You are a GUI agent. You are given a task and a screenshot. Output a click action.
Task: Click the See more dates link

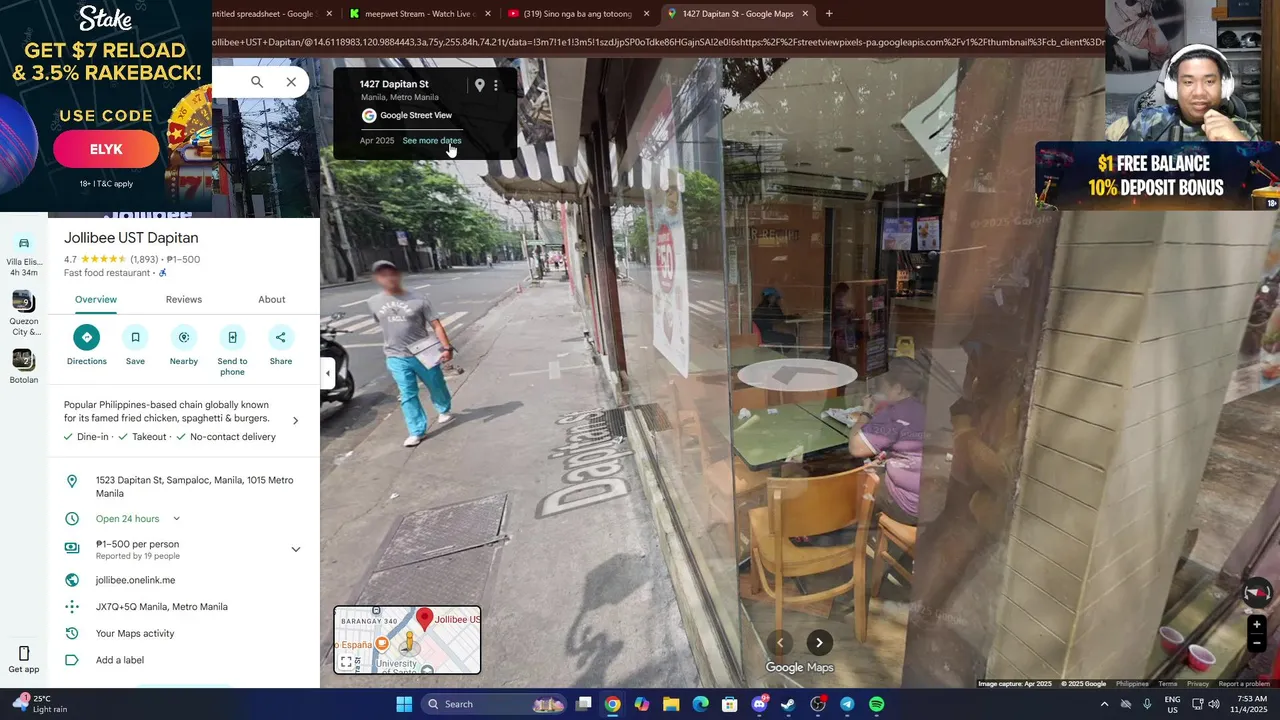coord(432,141)
